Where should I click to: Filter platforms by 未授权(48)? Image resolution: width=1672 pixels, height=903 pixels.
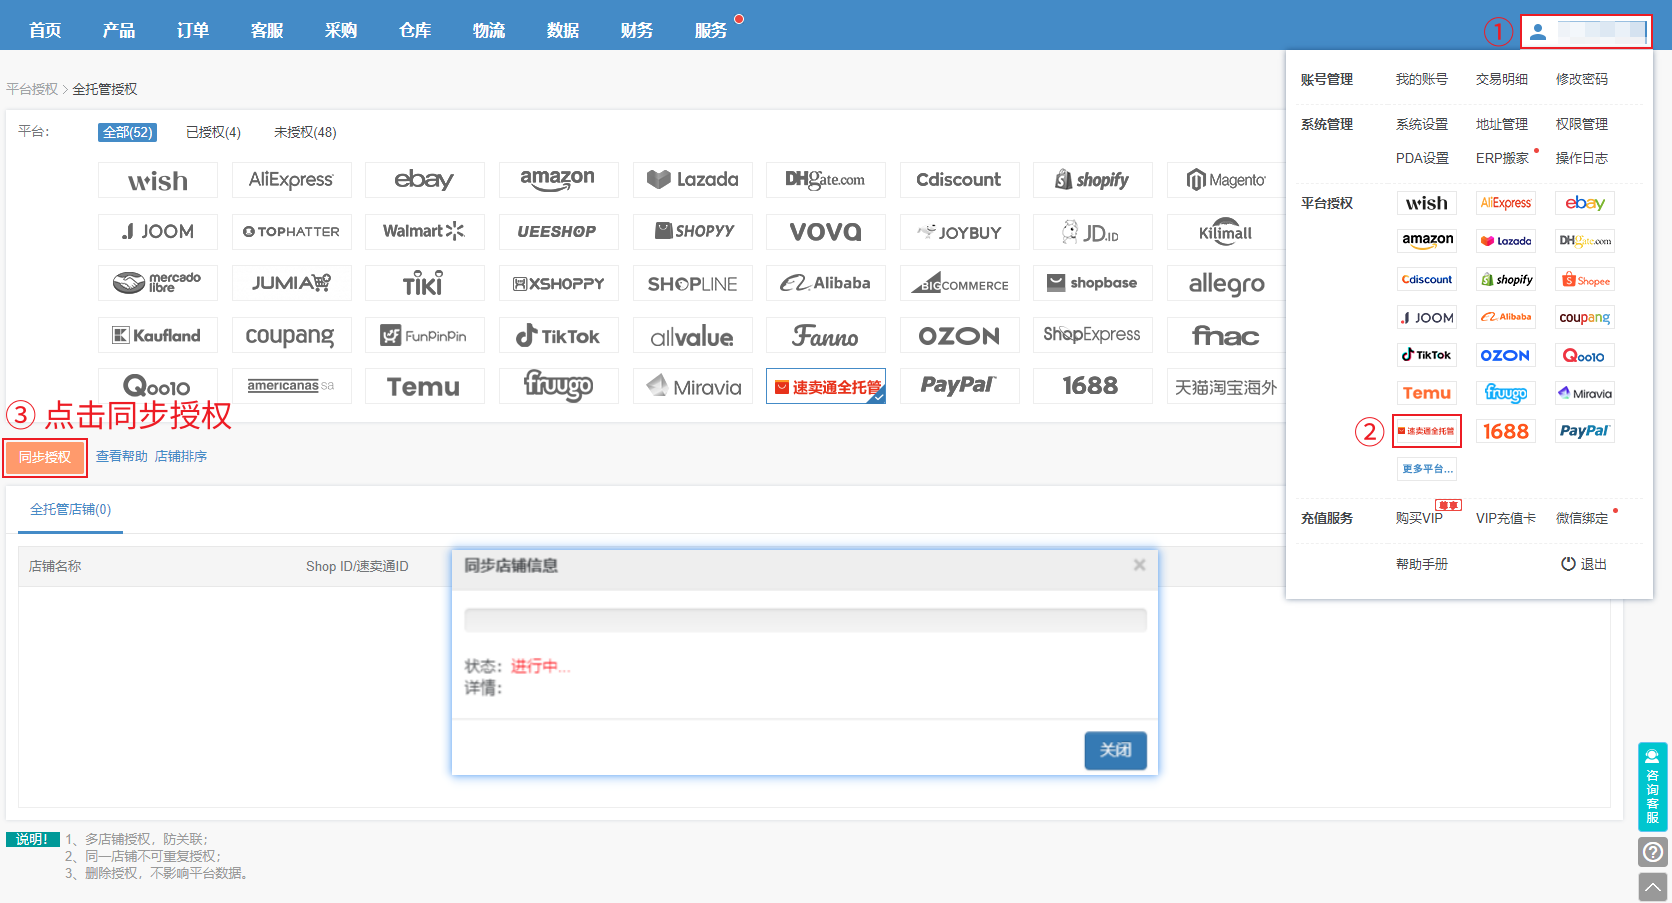tap(305, 132)
